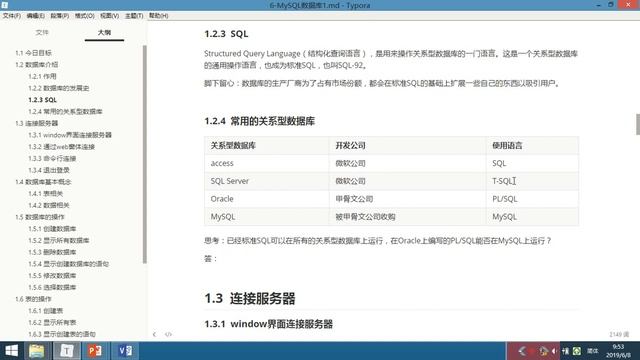640x360 pixels.
Task: Open the 主题(T) menu
Action: tap(134, 16)
